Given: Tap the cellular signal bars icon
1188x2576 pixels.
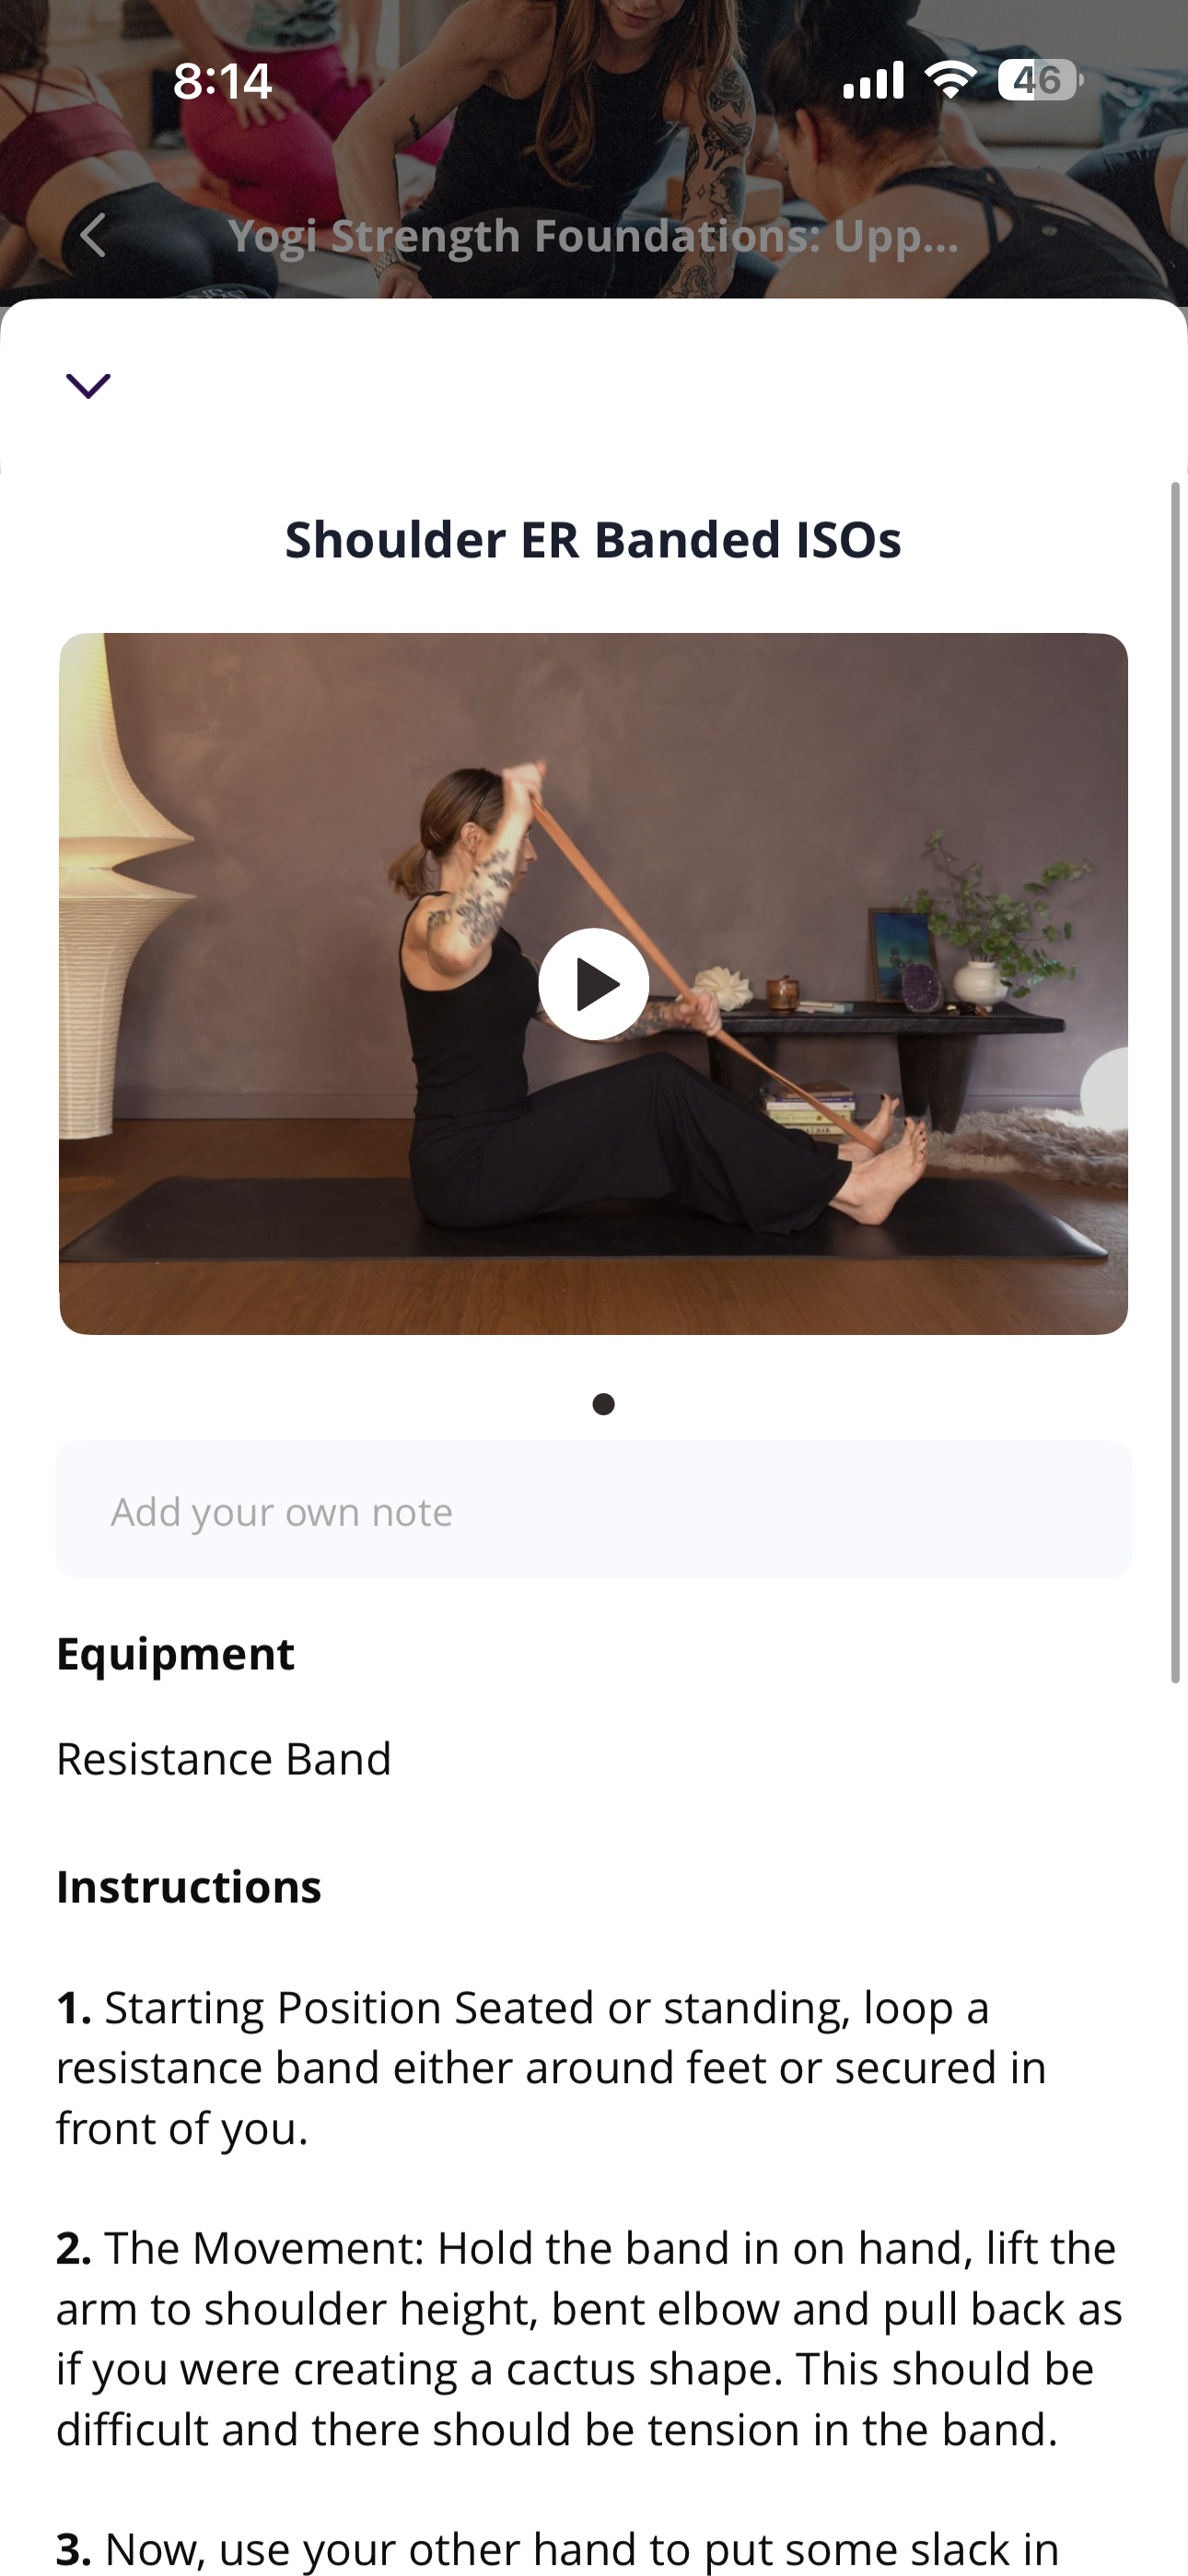Looking at the screenshot, I should click(x=873, y=80).
